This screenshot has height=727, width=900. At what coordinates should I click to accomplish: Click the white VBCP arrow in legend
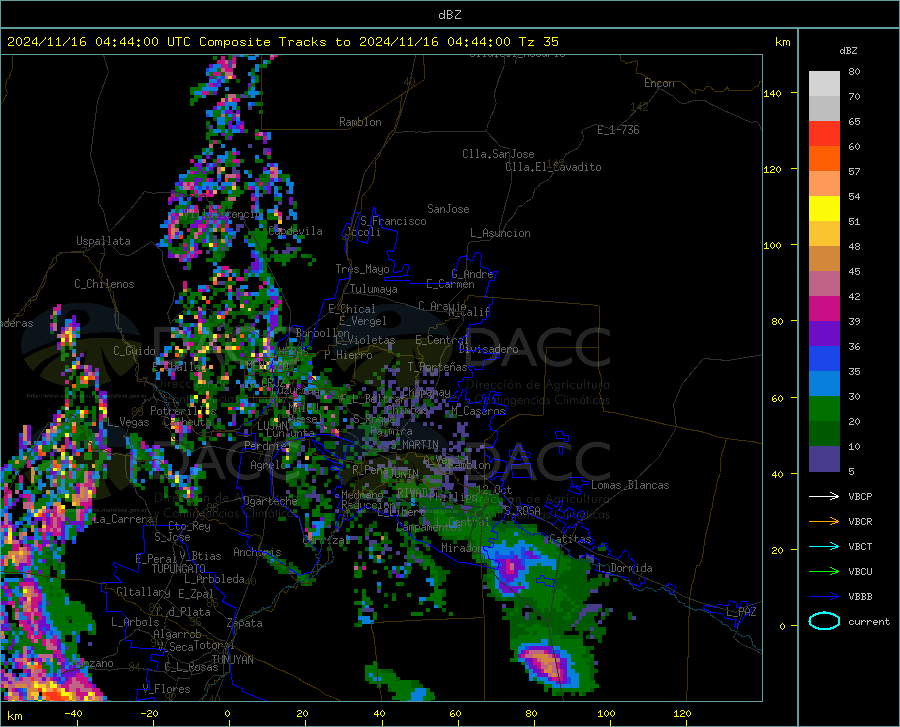824,496
